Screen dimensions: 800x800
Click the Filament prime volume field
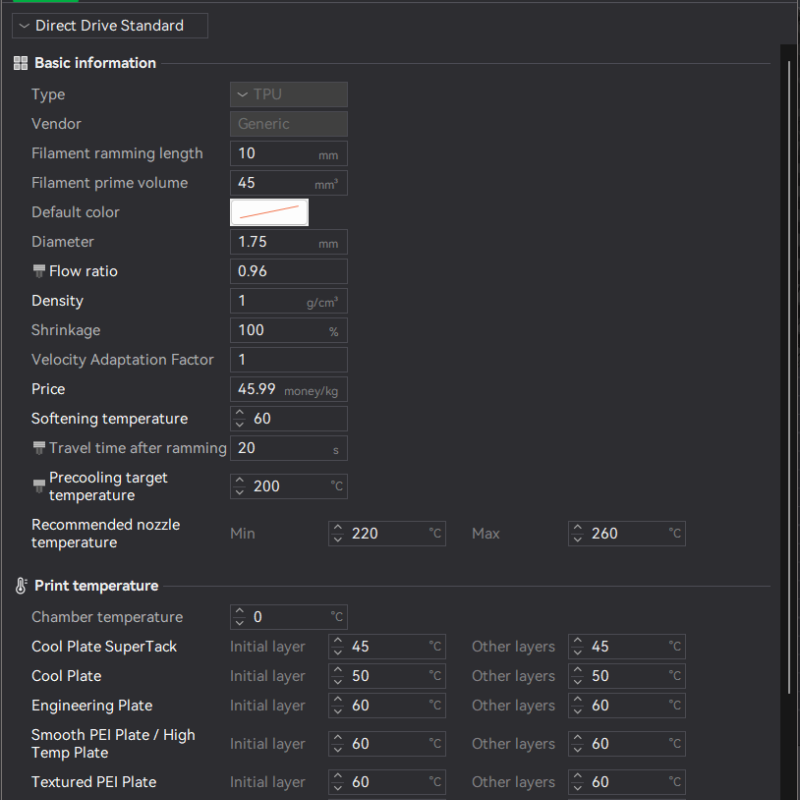(275, 183)
